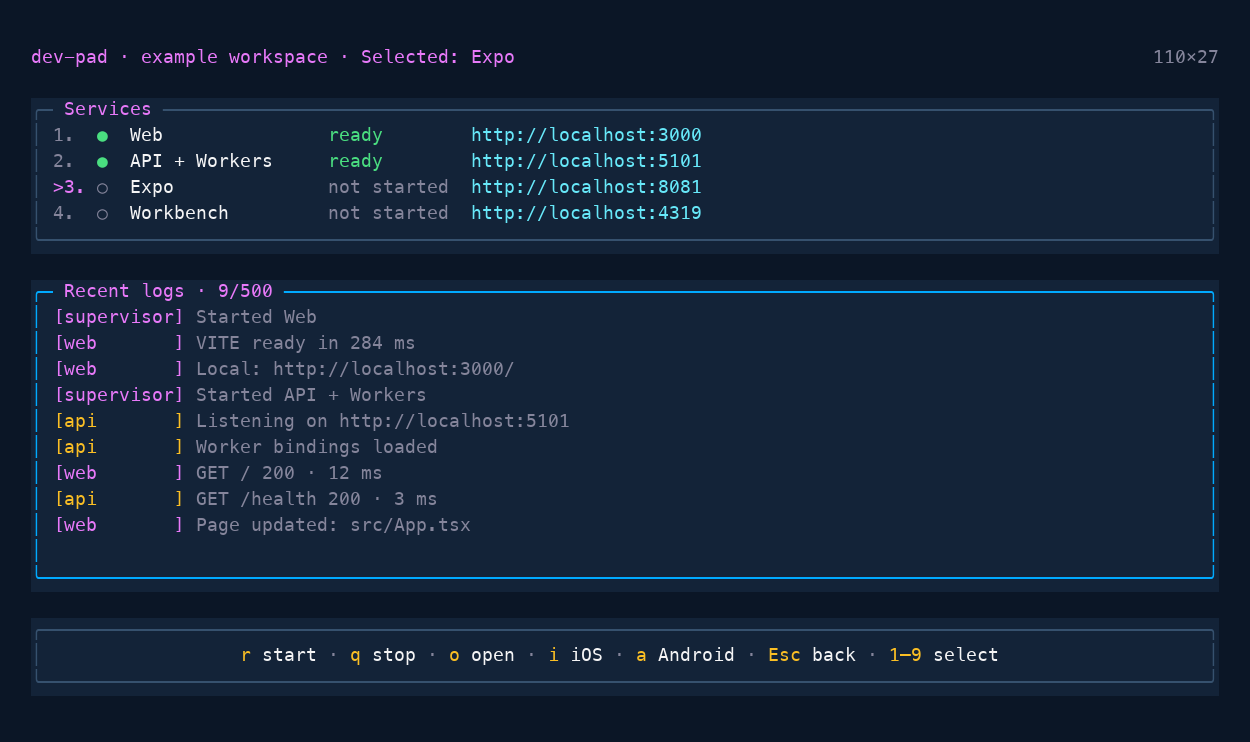
Task: Click the 'Recent logs · 9/500' panel title
Action: [168, 291]
